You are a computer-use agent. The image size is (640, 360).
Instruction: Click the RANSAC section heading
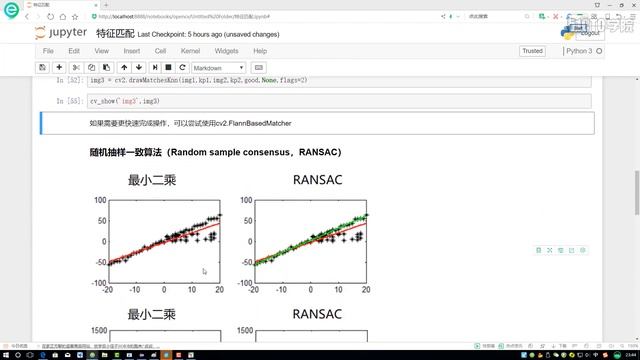(x=216, y=152)
